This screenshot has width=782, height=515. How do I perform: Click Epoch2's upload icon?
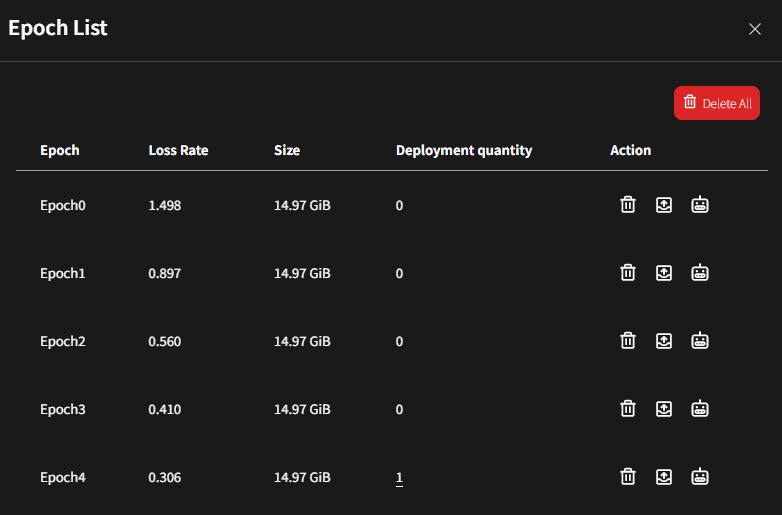tap(663, 341)
